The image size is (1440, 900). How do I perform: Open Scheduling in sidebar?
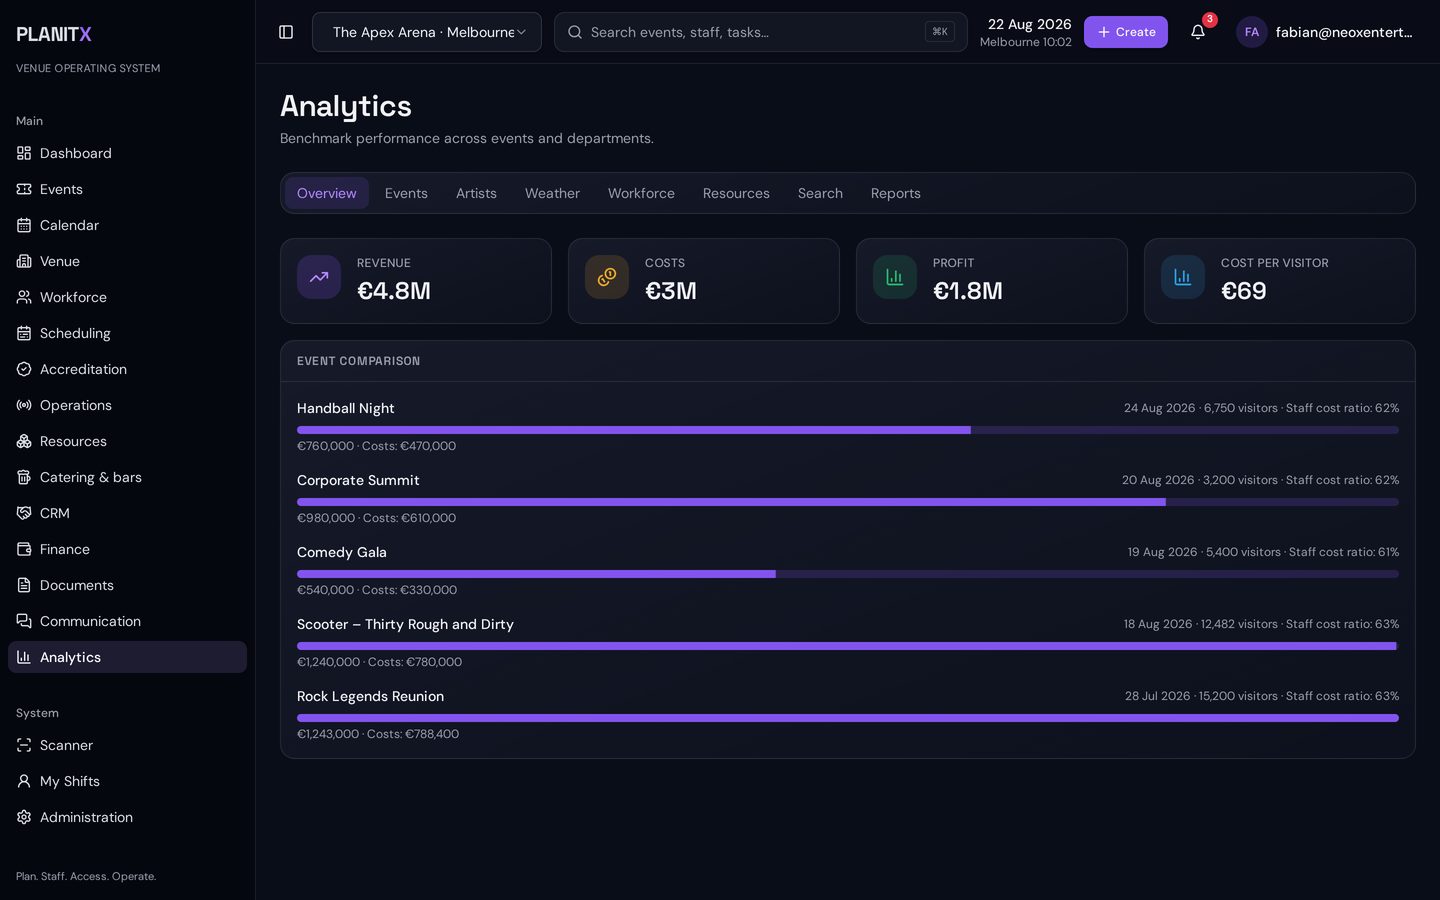pos(127,333)
